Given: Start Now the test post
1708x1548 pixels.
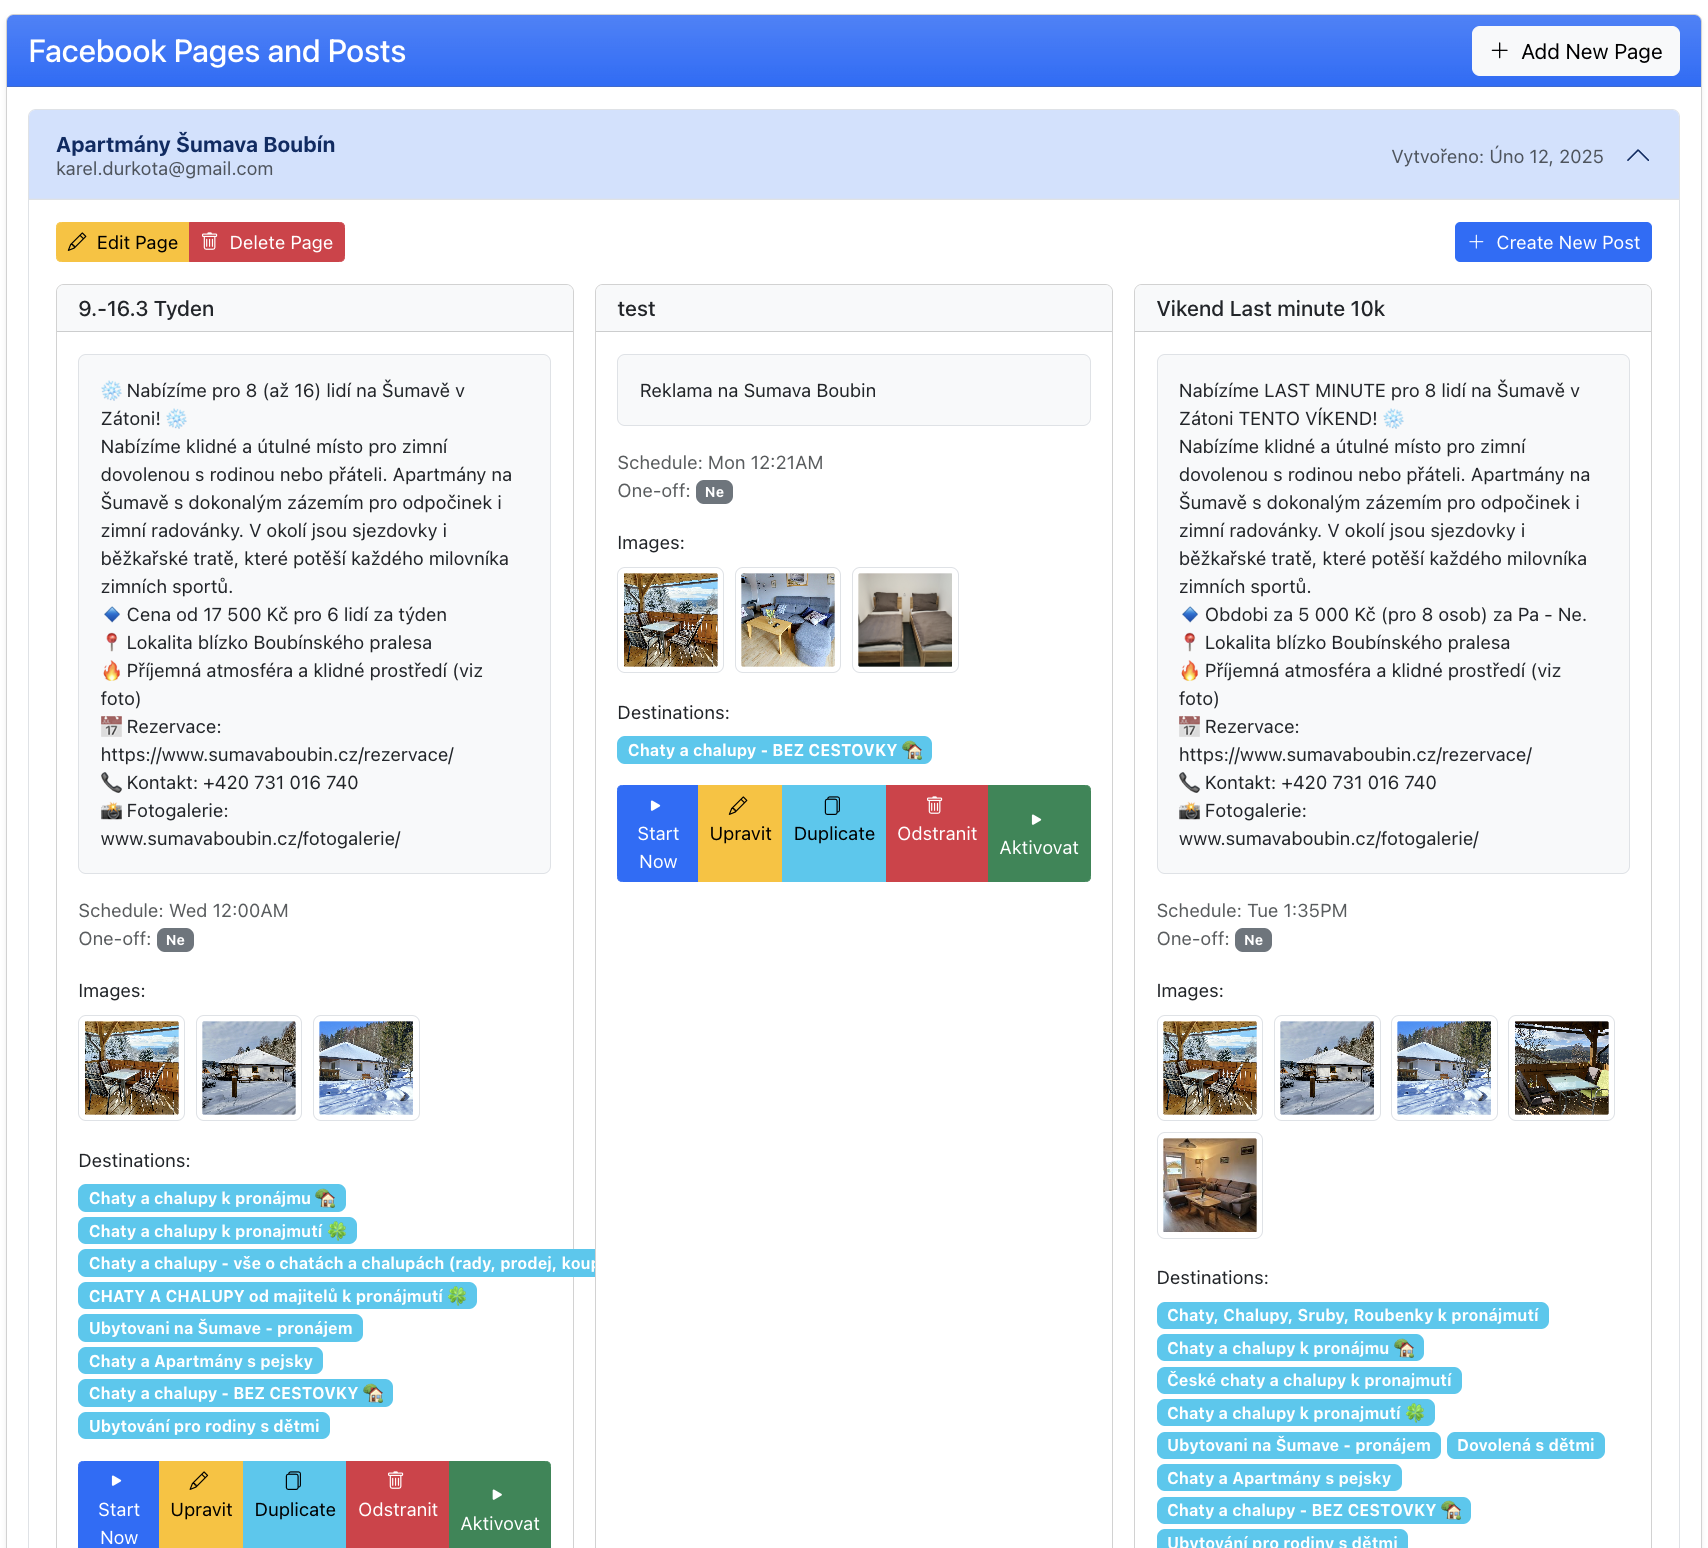Looking at the screenshot, I should coord(658,833).
